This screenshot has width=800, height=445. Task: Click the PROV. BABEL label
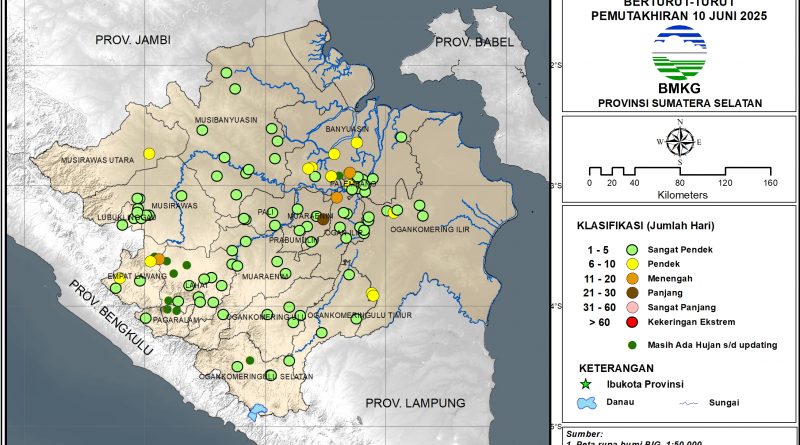(474, 42)
